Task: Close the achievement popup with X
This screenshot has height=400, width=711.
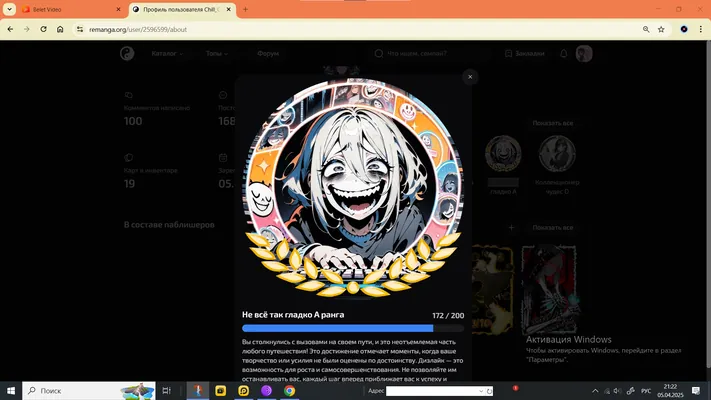Action: [x=470, y=77]
